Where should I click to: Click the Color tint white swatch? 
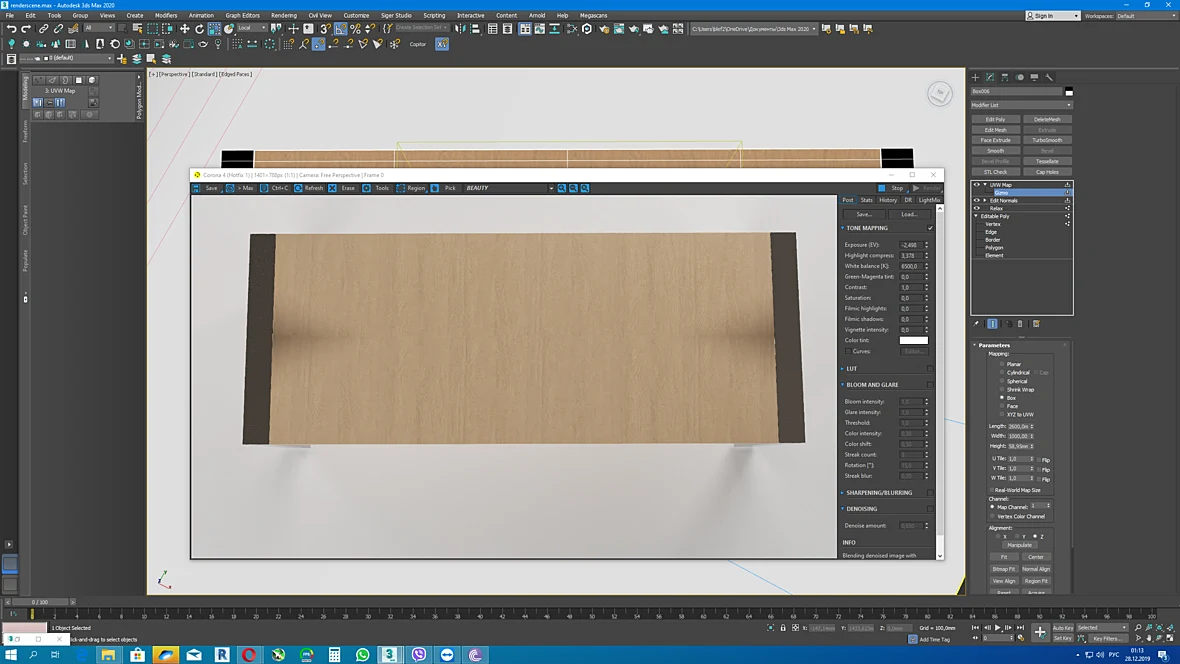pos(914,340)
